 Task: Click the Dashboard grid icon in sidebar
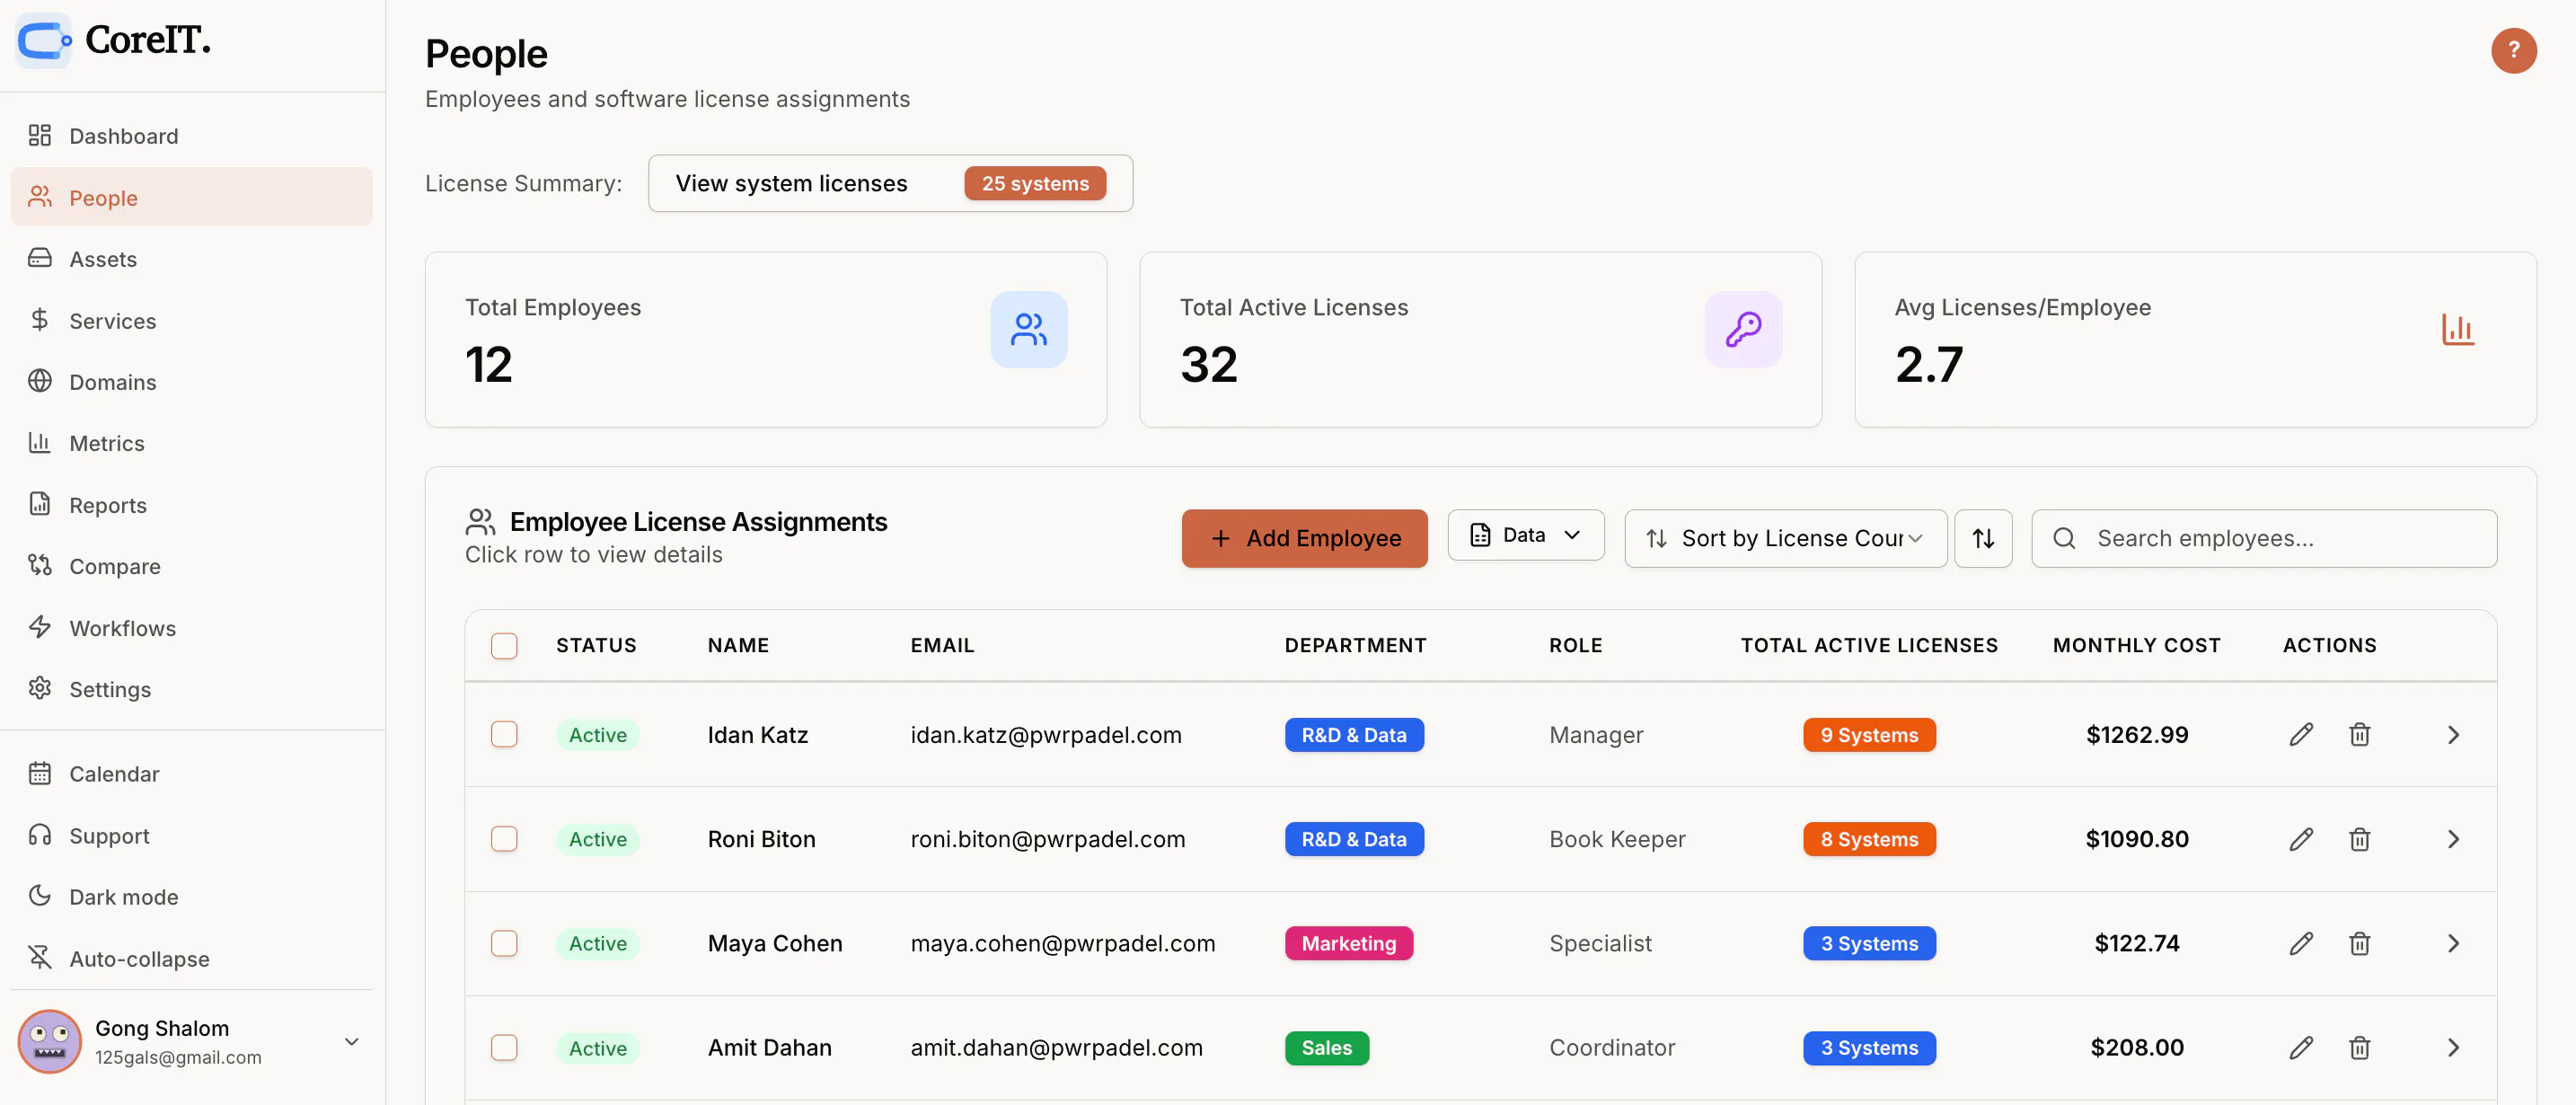pyautogui.click(x=40, y=135)
